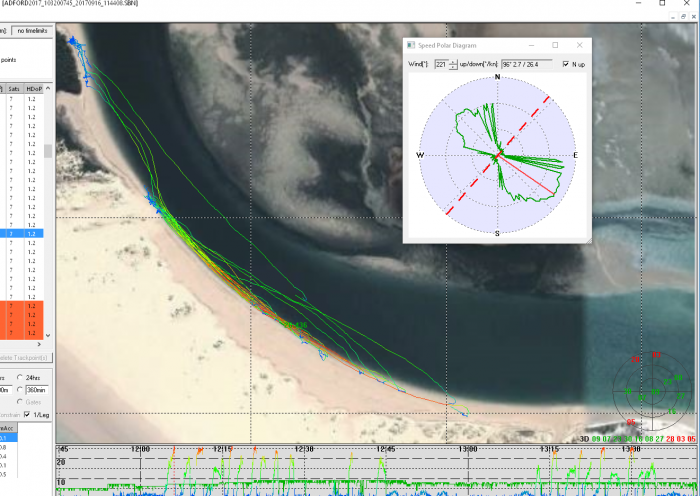Click the Wind angle input field
The height and width of the screenshot is (496, 700).
(441, 64)
